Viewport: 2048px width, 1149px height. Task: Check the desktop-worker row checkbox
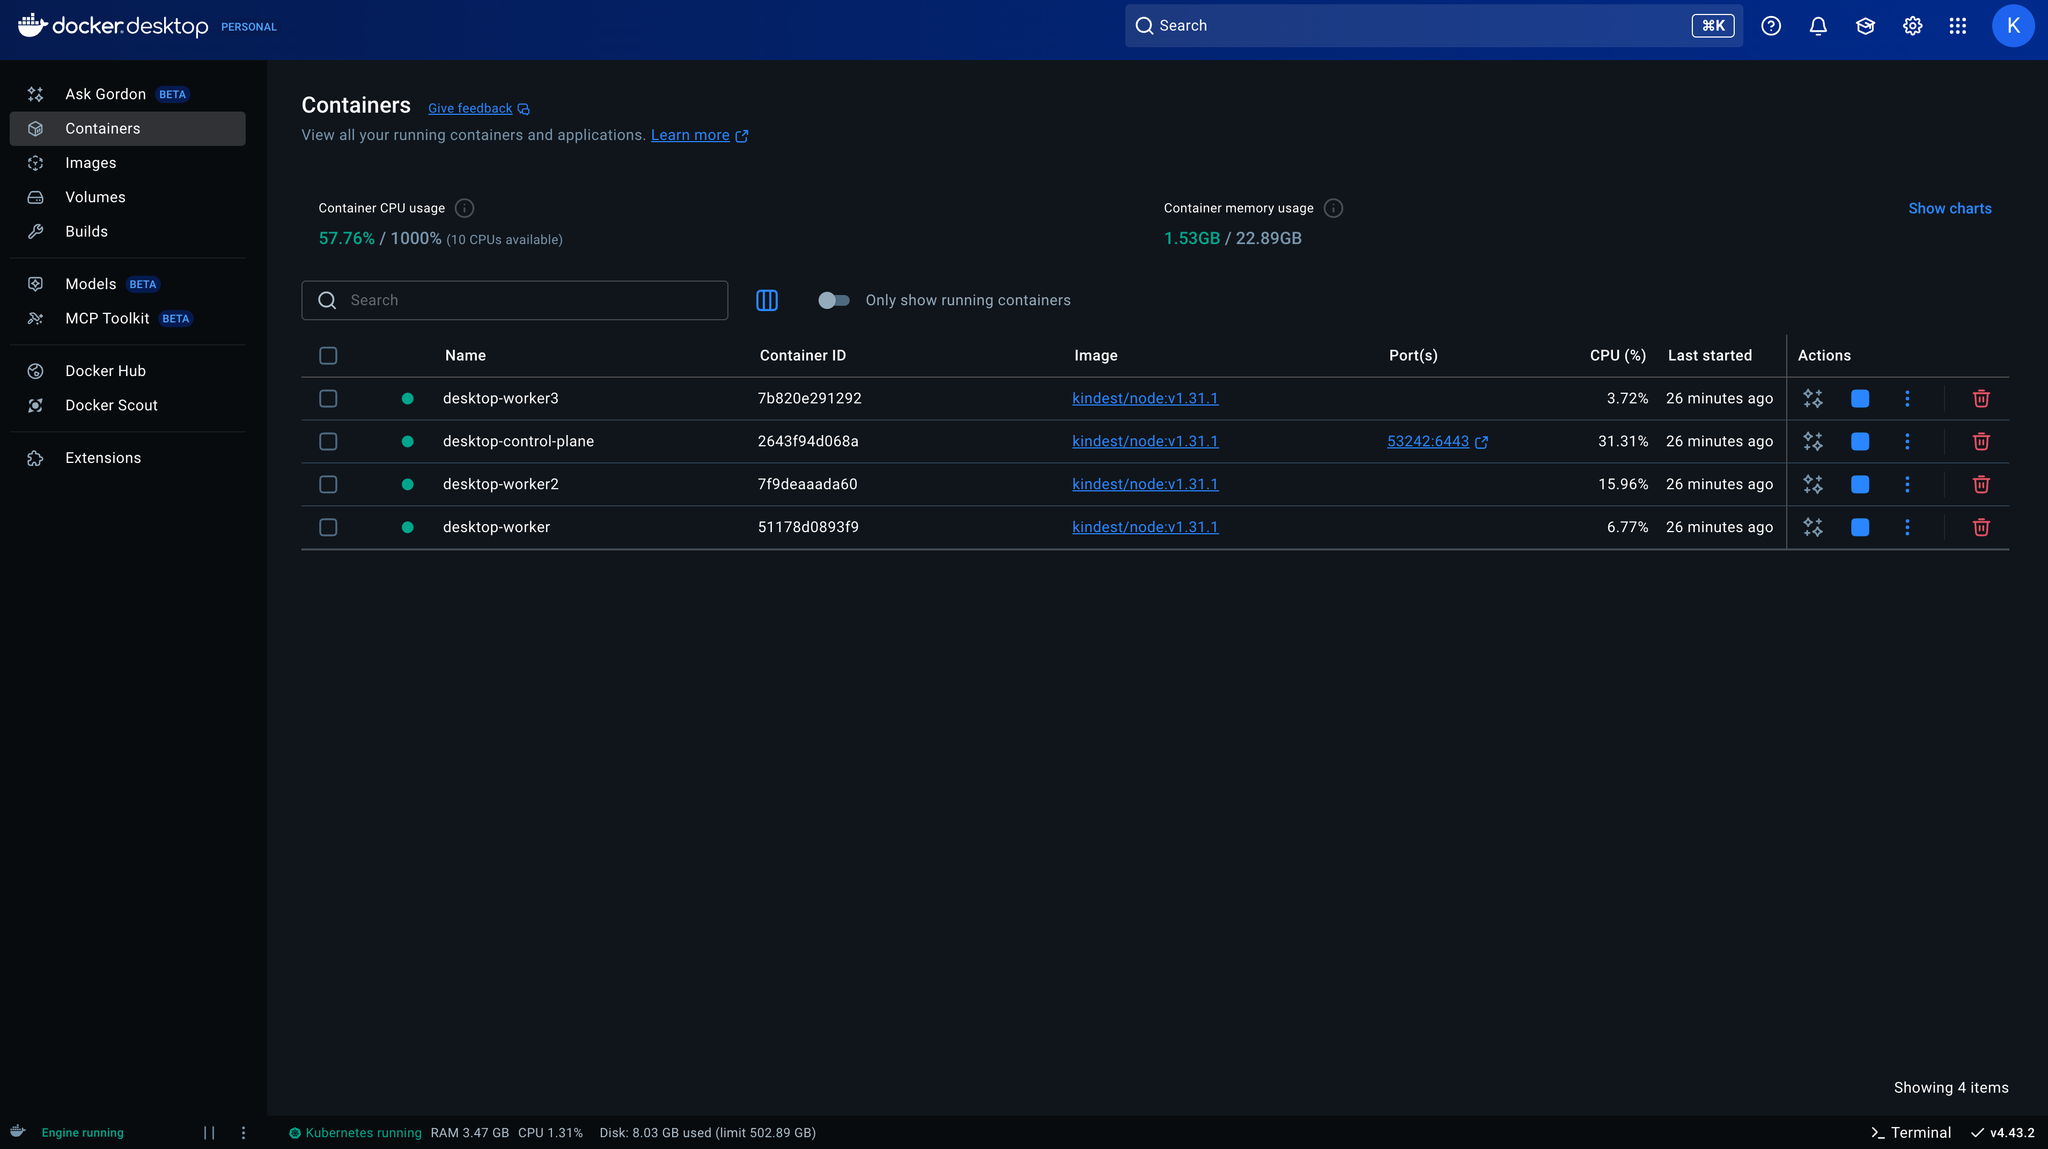click(328, 527)
